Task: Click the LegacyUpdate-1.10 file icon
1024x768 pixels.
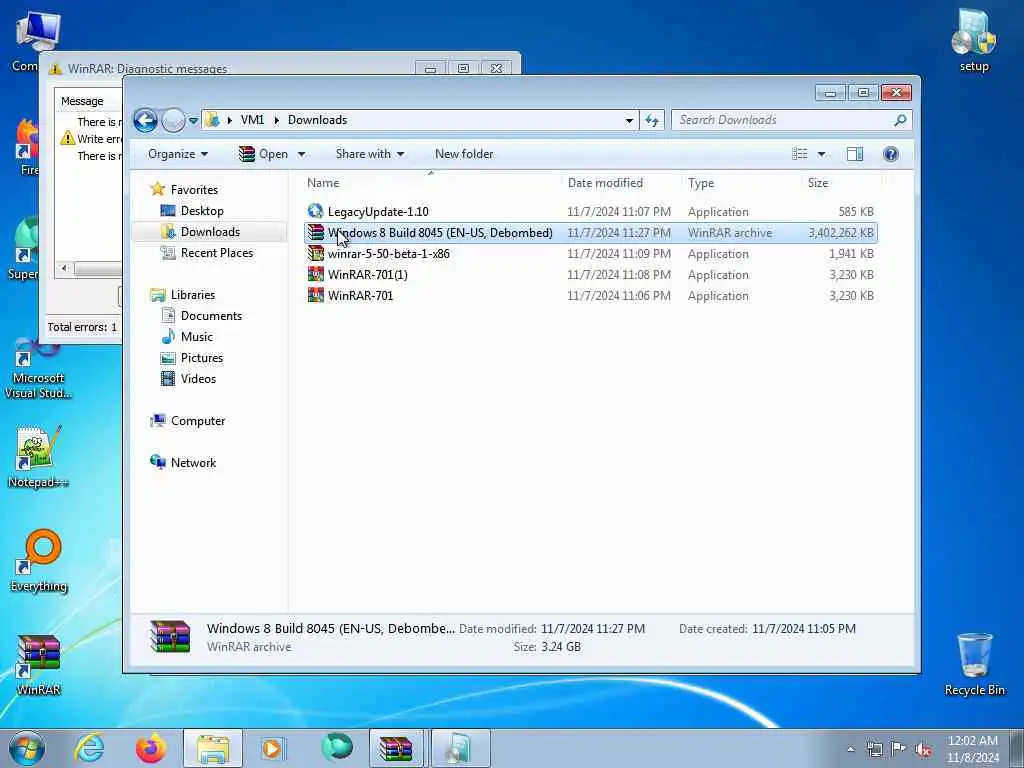Action: [315, 211]
